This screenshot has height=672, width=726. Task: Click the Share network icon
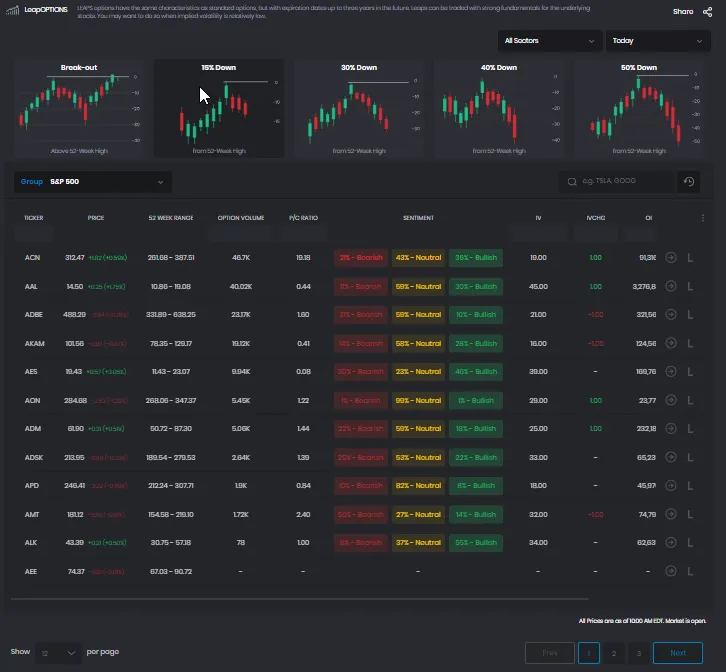coord(707,12)
